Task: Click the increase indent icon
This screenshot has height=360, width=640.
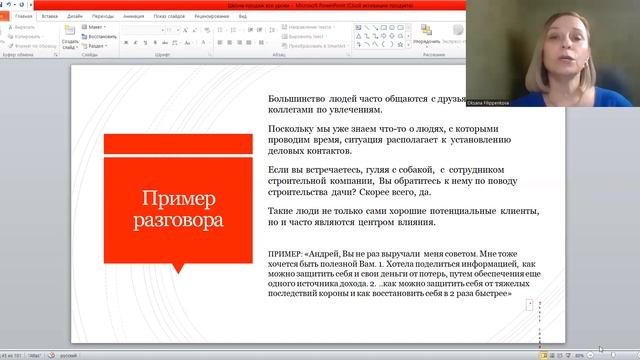Action: pos(260,30)
